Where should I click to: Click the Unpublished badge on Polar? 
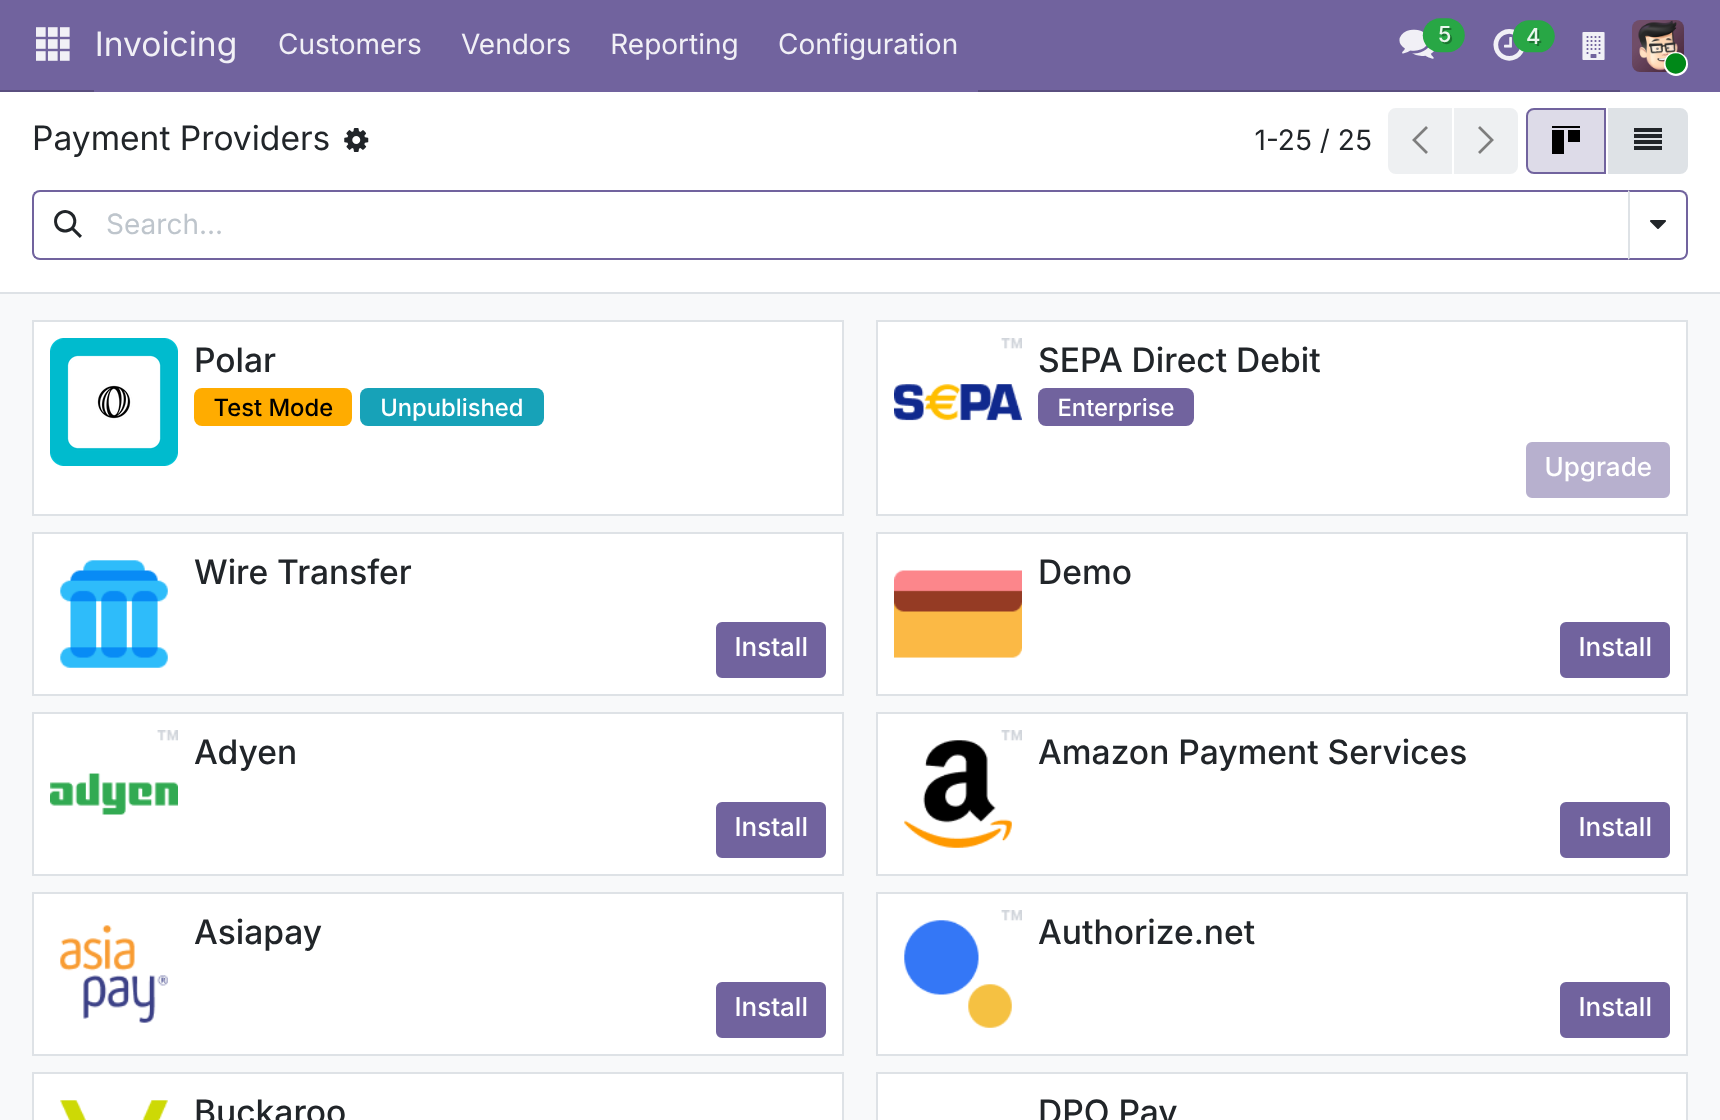point(452,407)
